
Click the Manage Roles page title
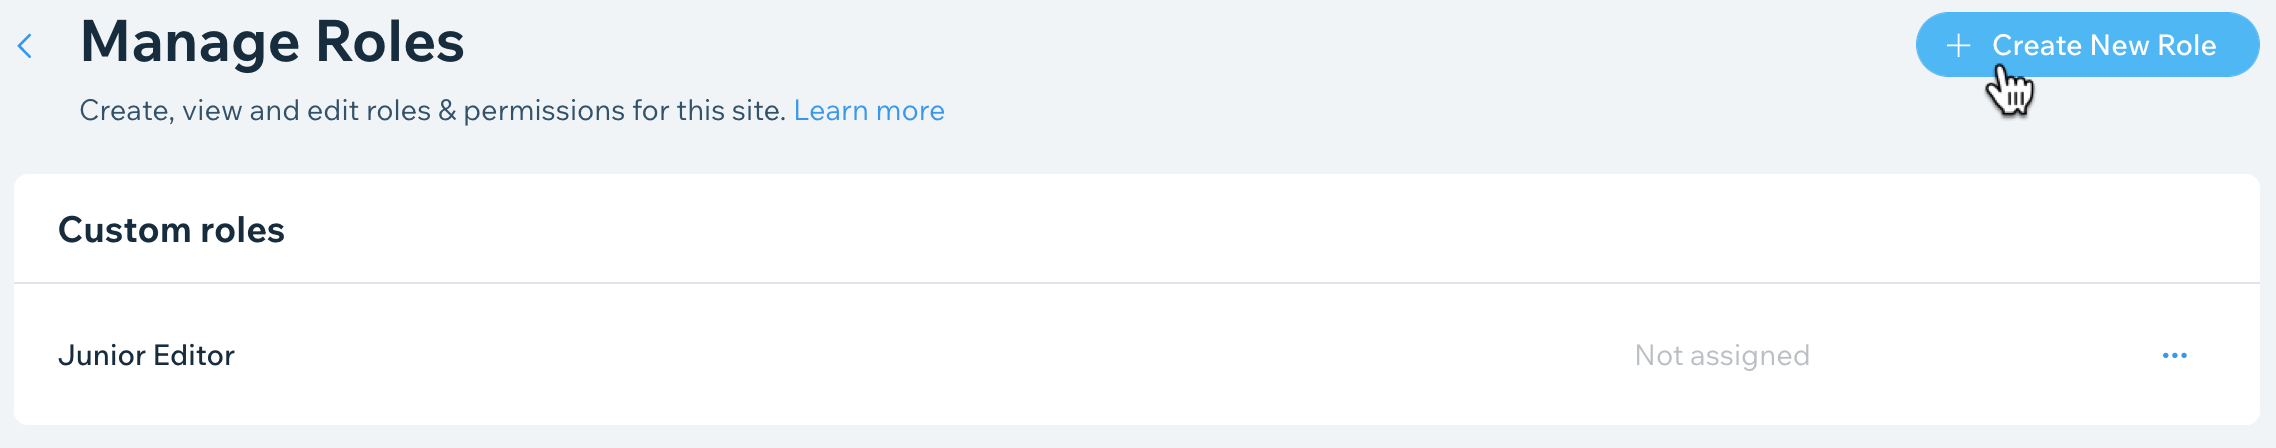tap(272, 42)
